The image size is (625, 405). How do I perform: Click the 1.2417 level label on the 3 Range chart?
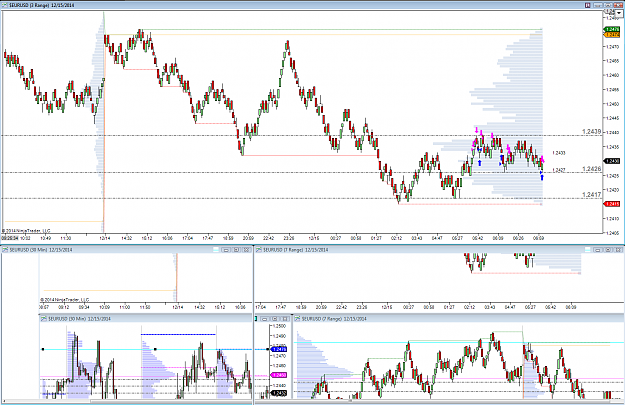point(592,195)
